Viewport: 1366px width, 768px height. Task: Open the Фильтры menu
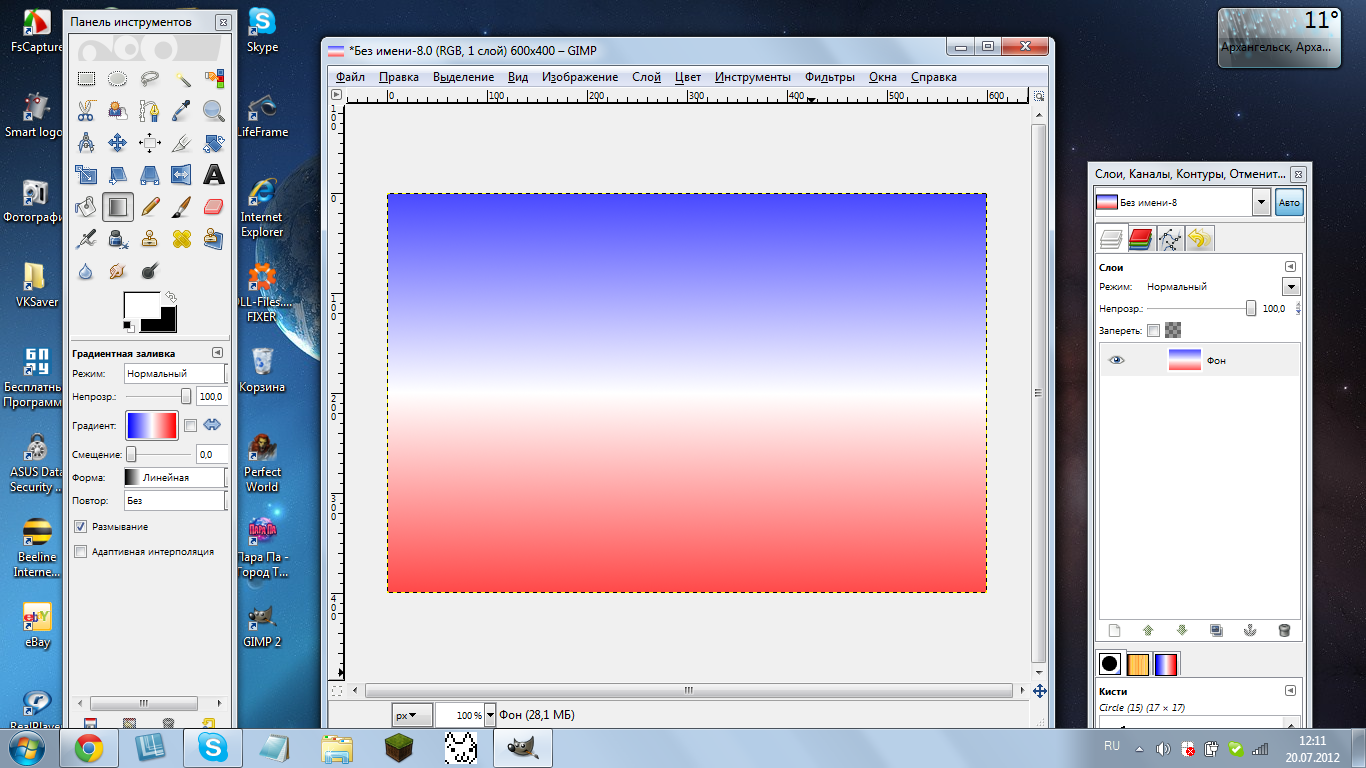coord(829,77)
